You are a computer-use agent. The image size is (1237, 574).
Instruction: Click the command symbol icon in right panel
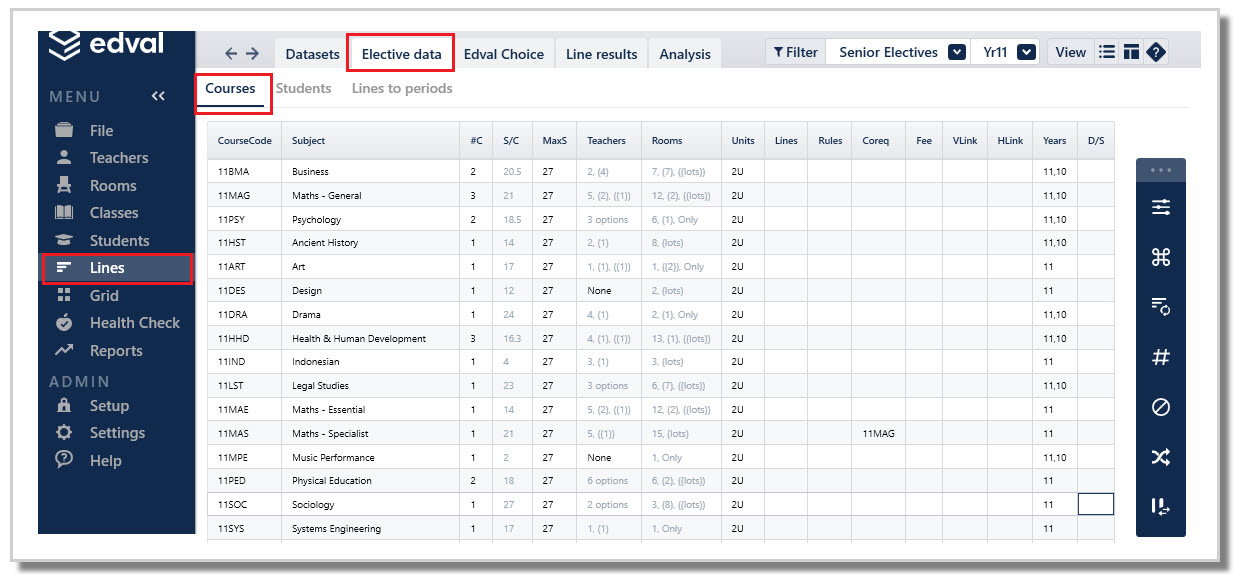(x=1161, y=257)
